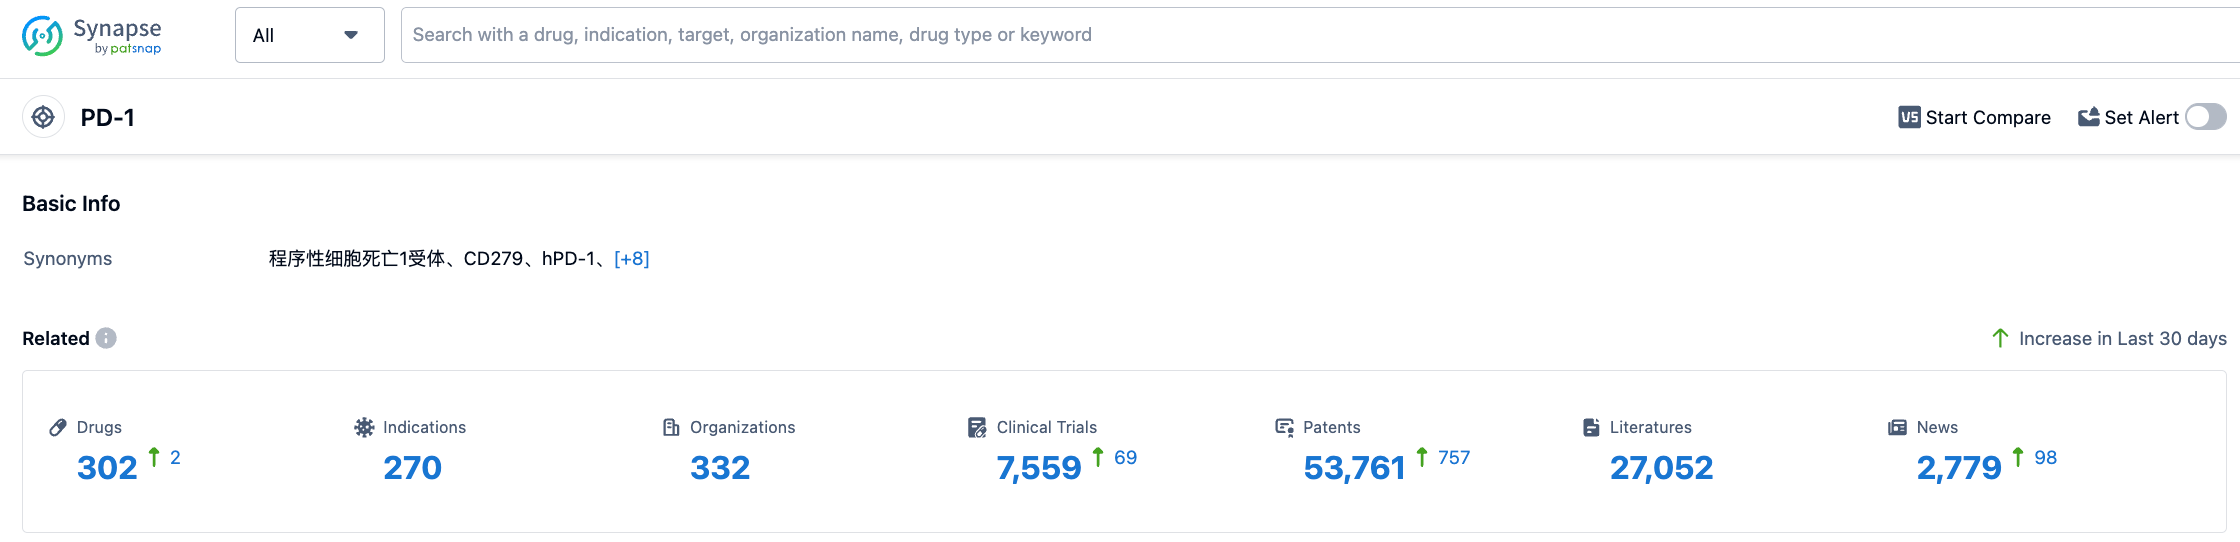This screenshot has height=542, width=2240.
Task: Click the Related info icon
Action: pos(106,339)
